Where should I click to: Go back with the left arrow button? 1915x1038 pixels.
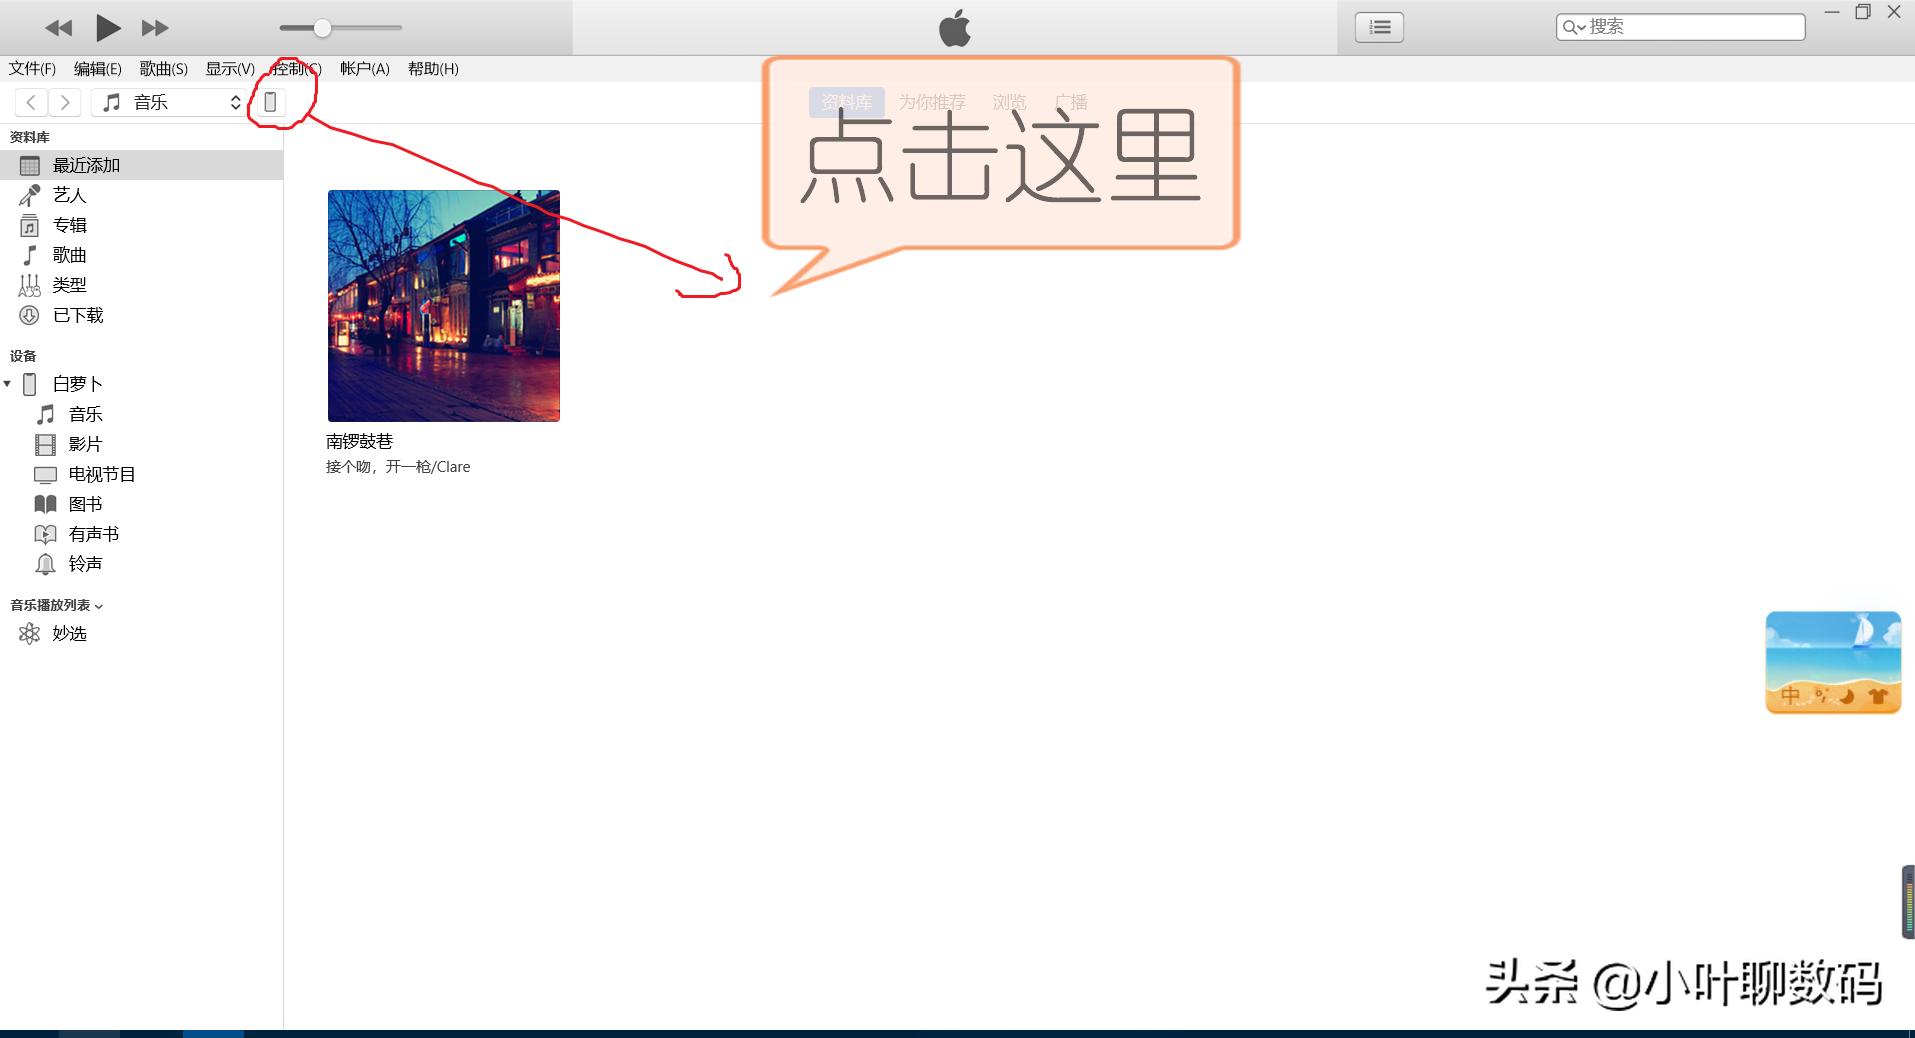coord(32,102)
